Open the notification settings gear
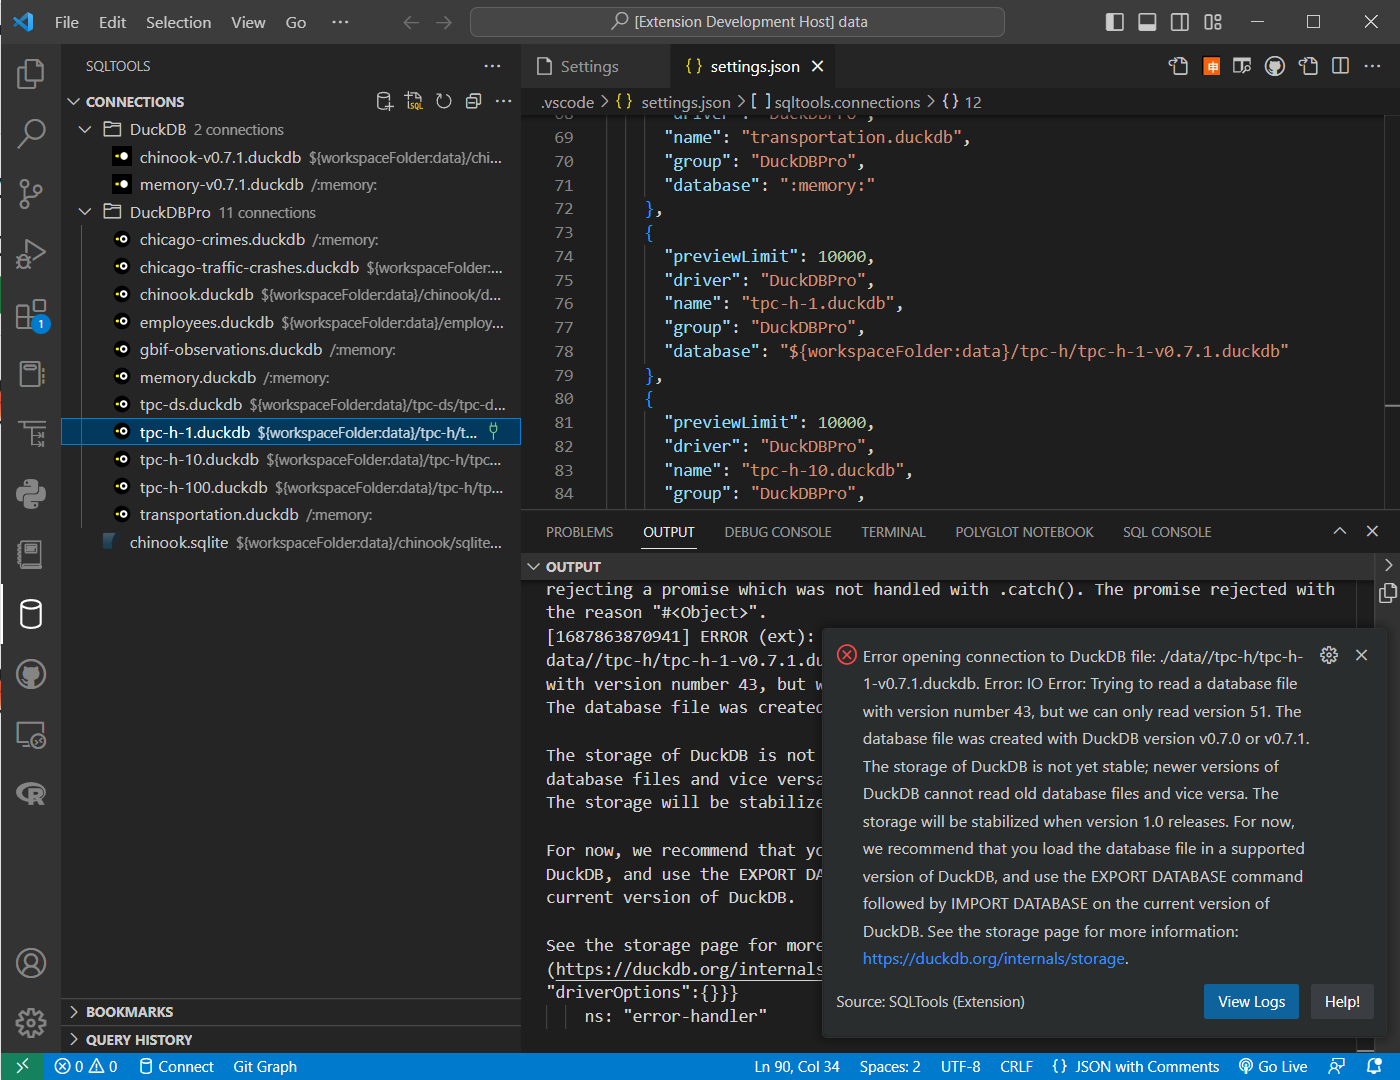The image size is (1400, 1080). tap(1329, 655)
